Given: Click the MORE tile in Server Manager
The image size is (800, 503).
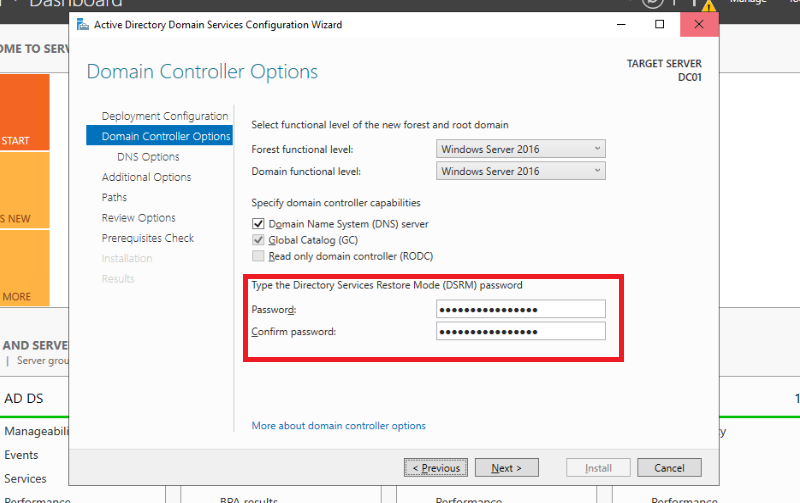Looking at the screenshot, I should tap(24, 268).
